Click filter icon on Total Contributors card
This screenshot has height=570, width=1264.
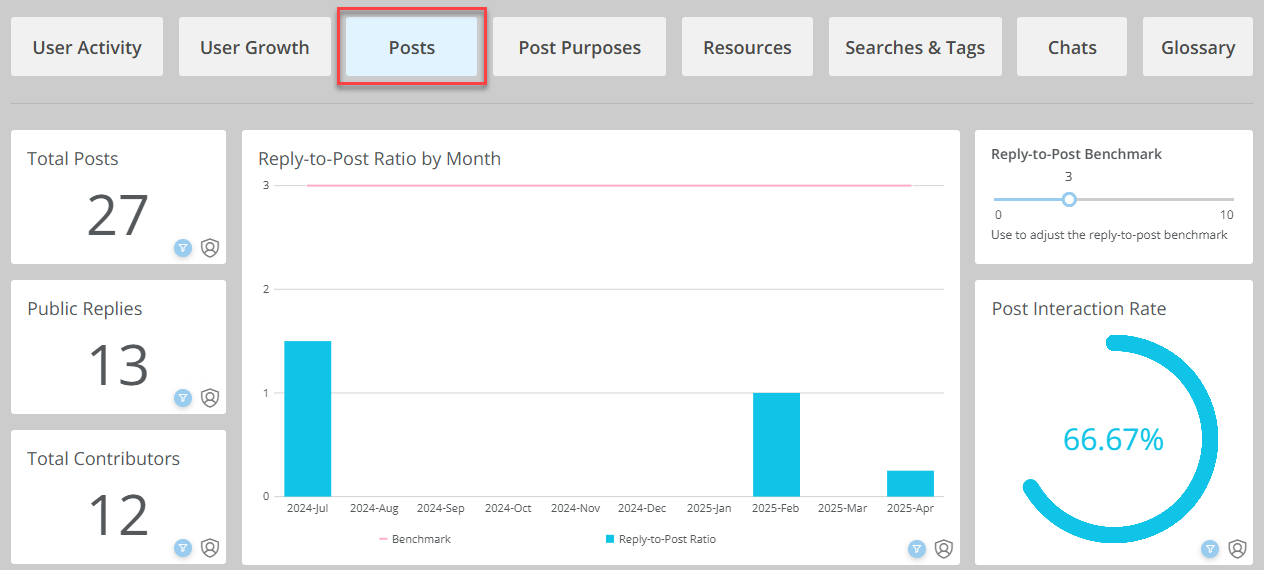[x=183, y=548]
